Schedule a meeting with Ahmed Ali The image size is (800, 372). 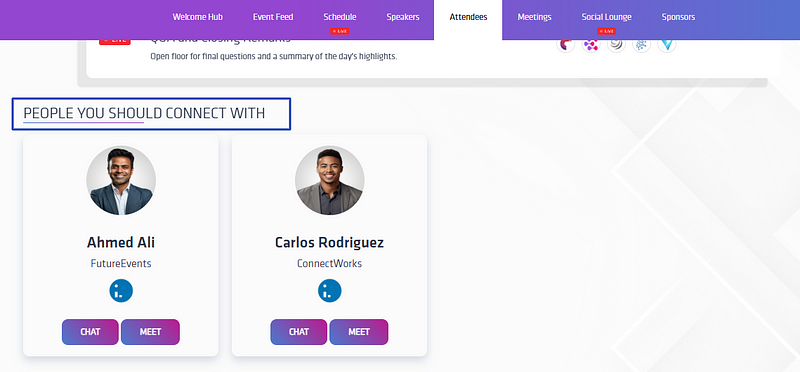pos(151,332)
